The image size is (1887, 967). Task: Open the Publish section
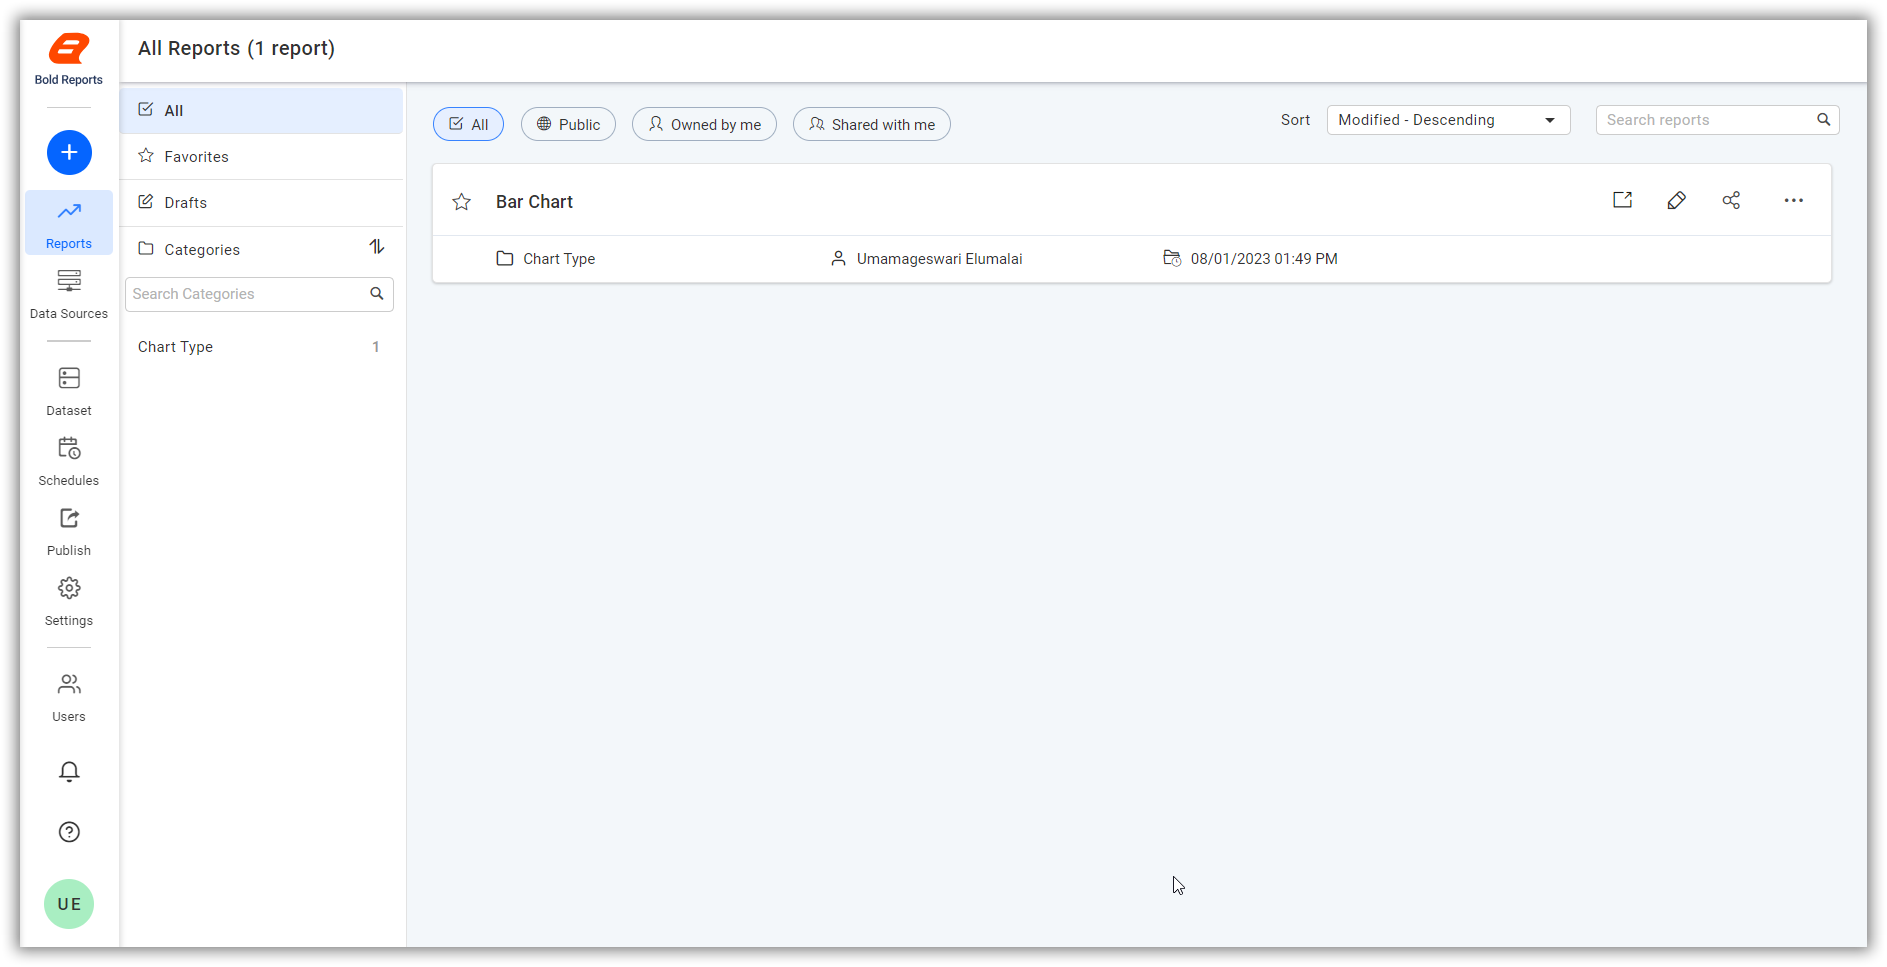point(68,530)
